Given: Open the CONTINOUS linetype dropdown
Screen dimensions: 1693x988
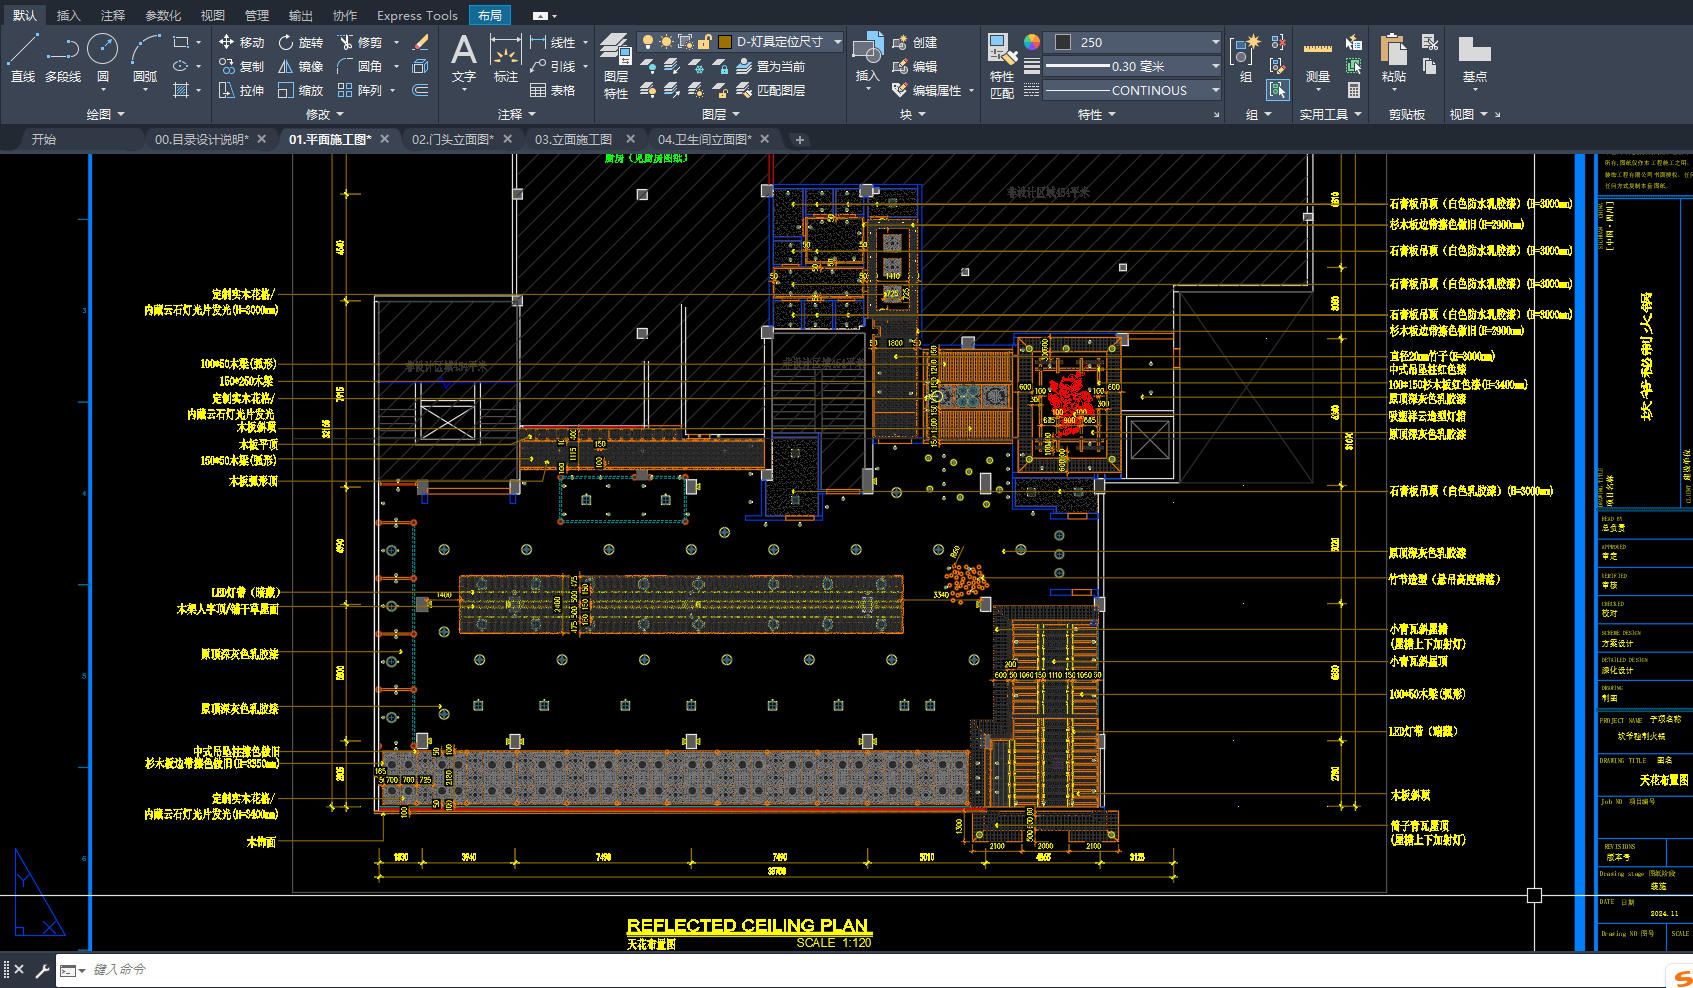Looking at the screenshot, I should click(1215, 90).
